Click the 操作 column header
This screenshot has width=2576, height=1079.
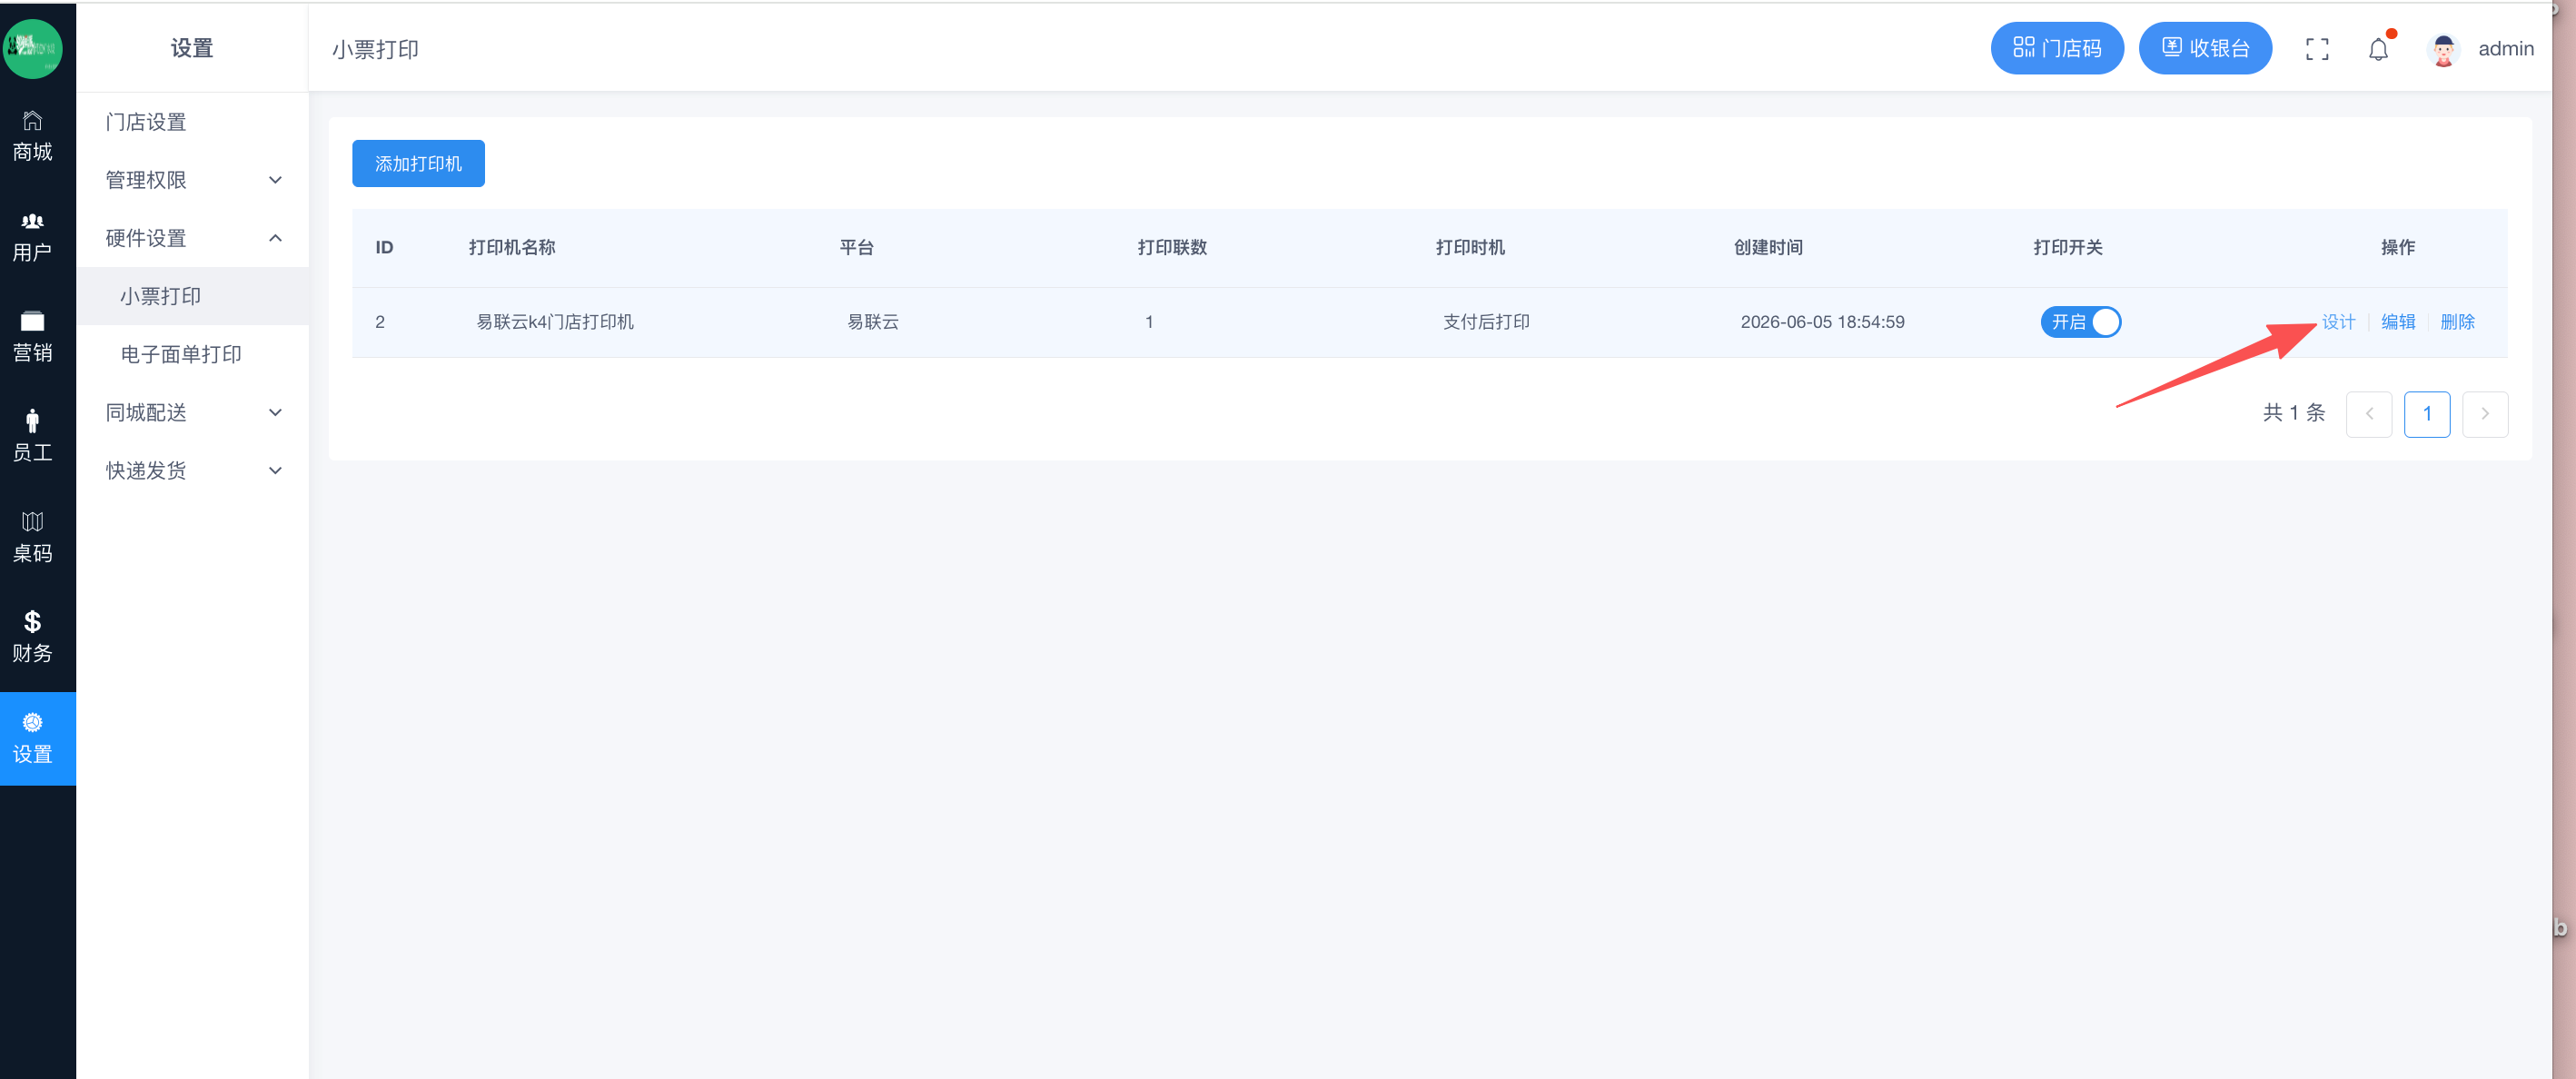pyautogui.click(x=2397, y=247)
